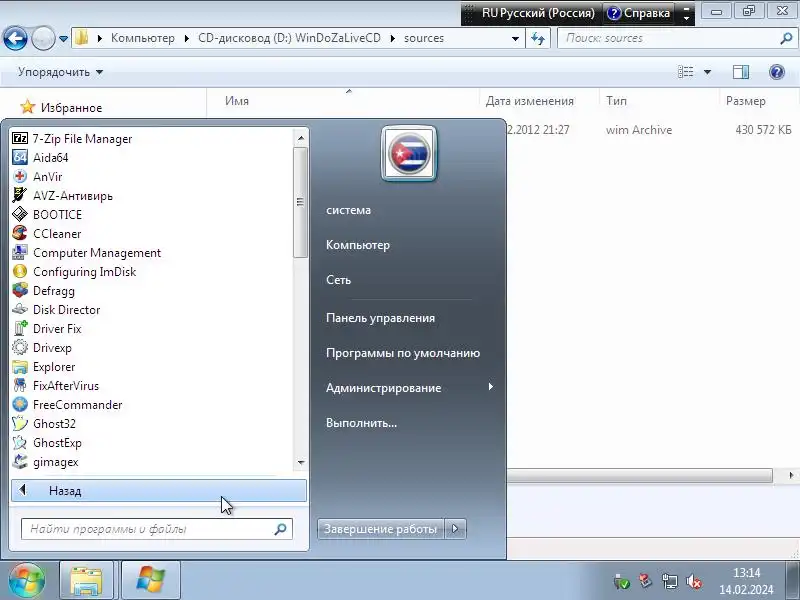Click the Windows Start orb

[x=27, y=580]
